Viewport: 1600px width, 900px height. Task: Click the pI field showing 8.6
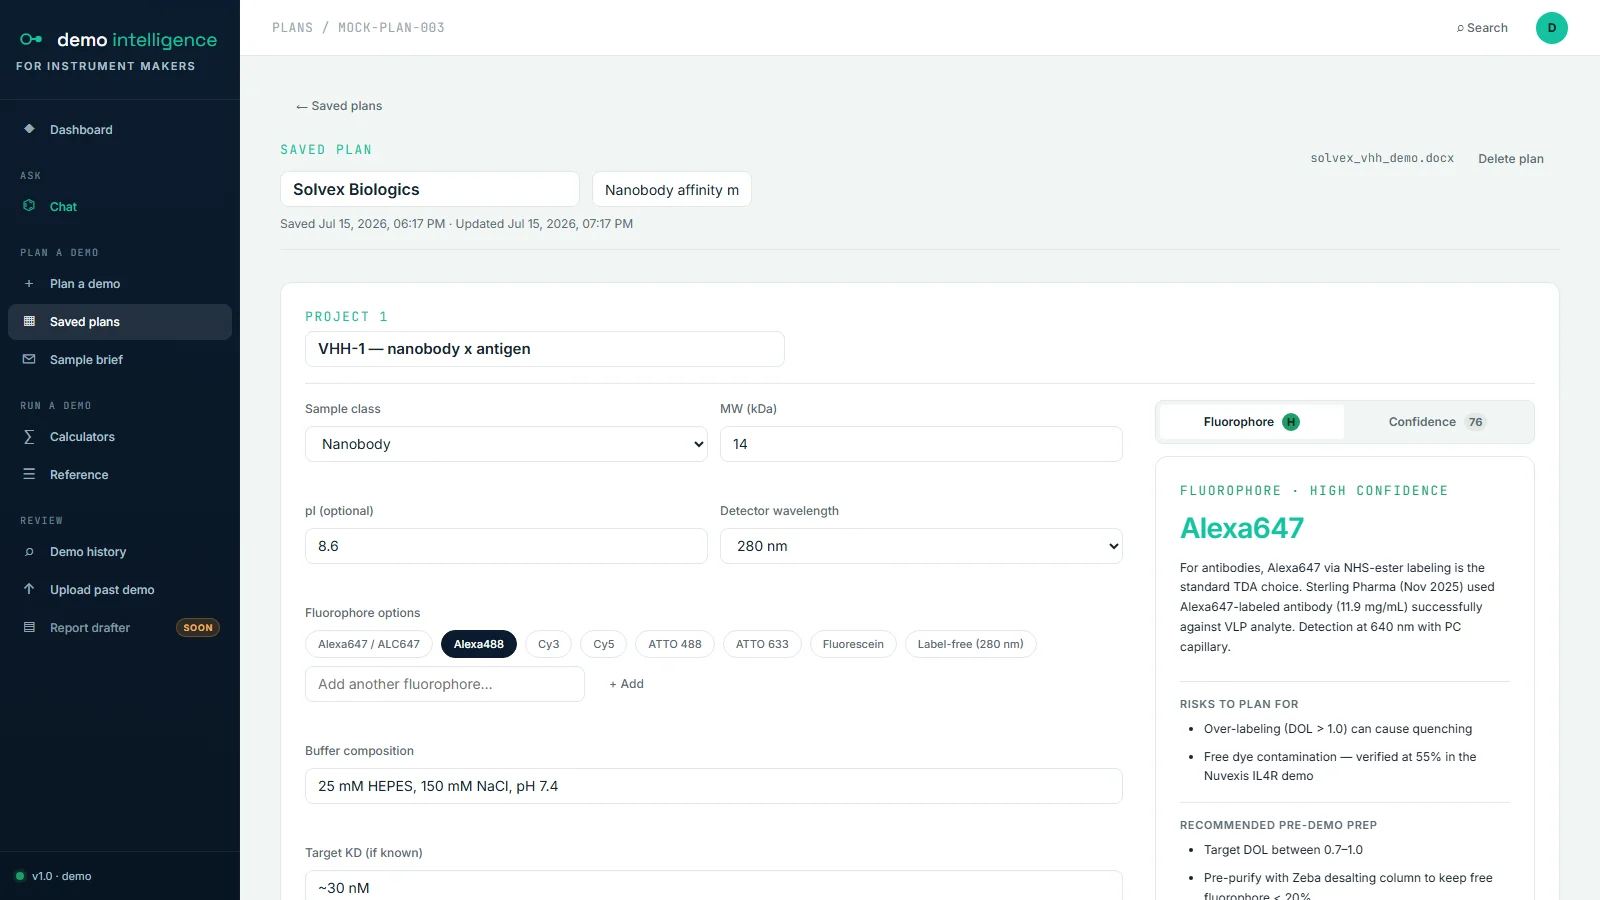click(506, 546)
